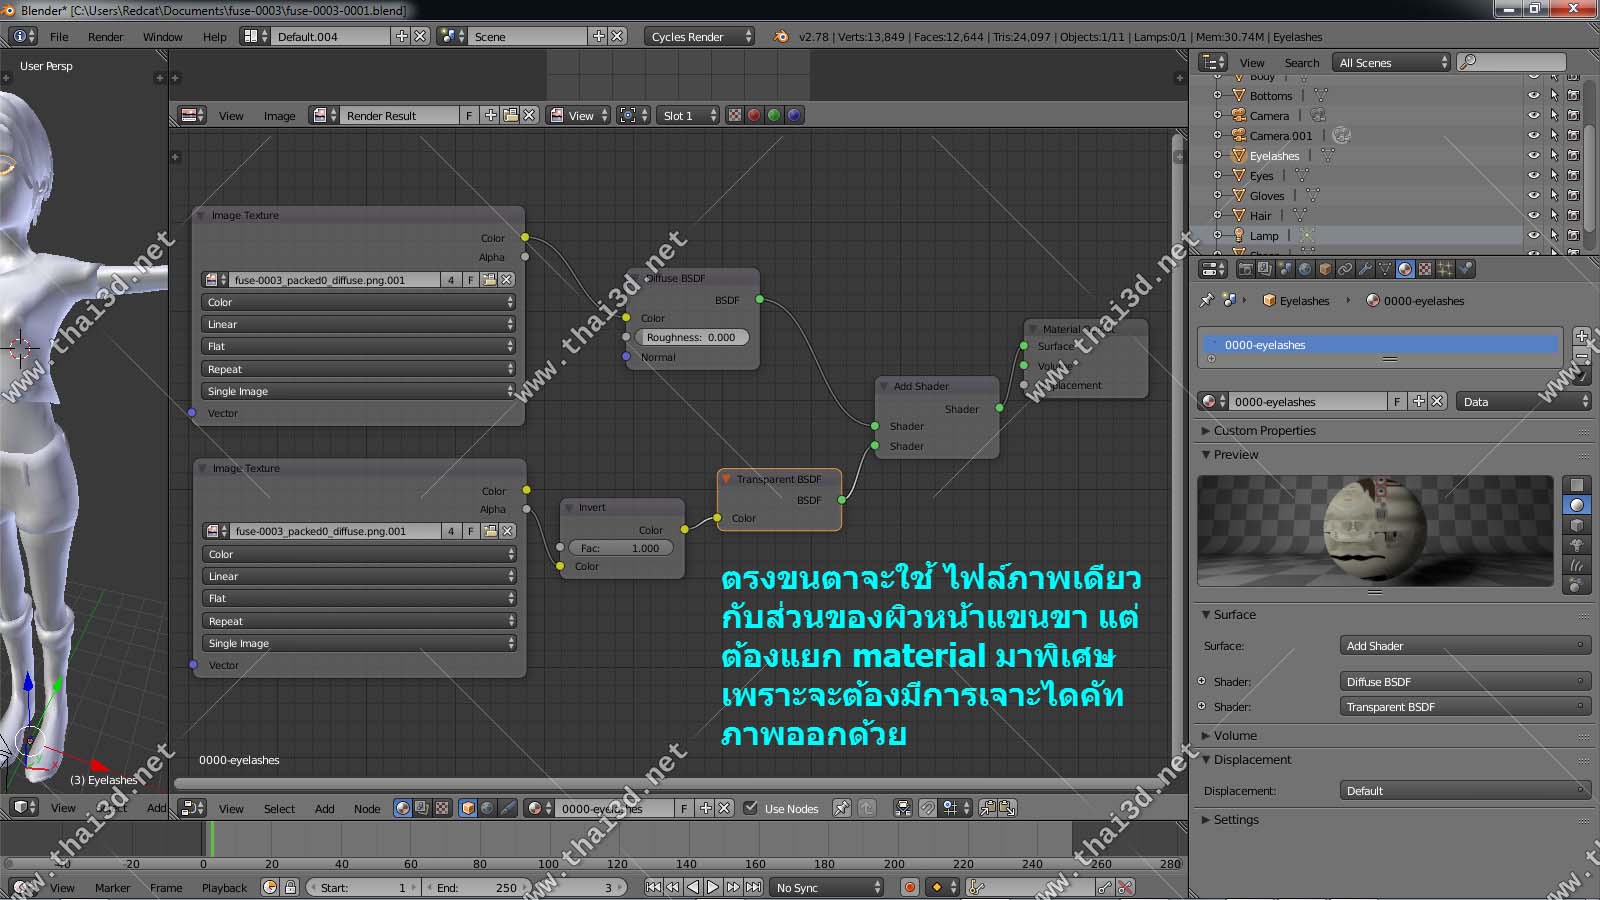Expand the Settings panel
This screenshot has height=900, width=1600.
(1236, 819)
